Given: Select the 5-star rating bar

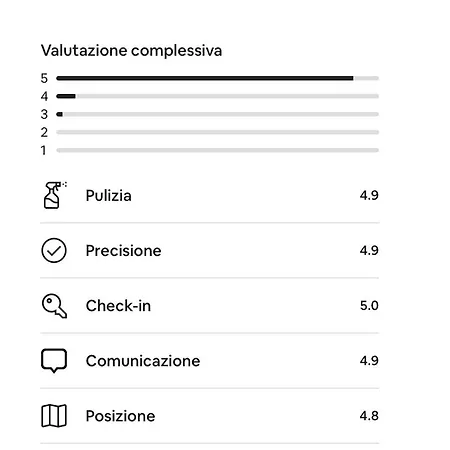Looking at the screenshot, I should [x=218, y=78].
